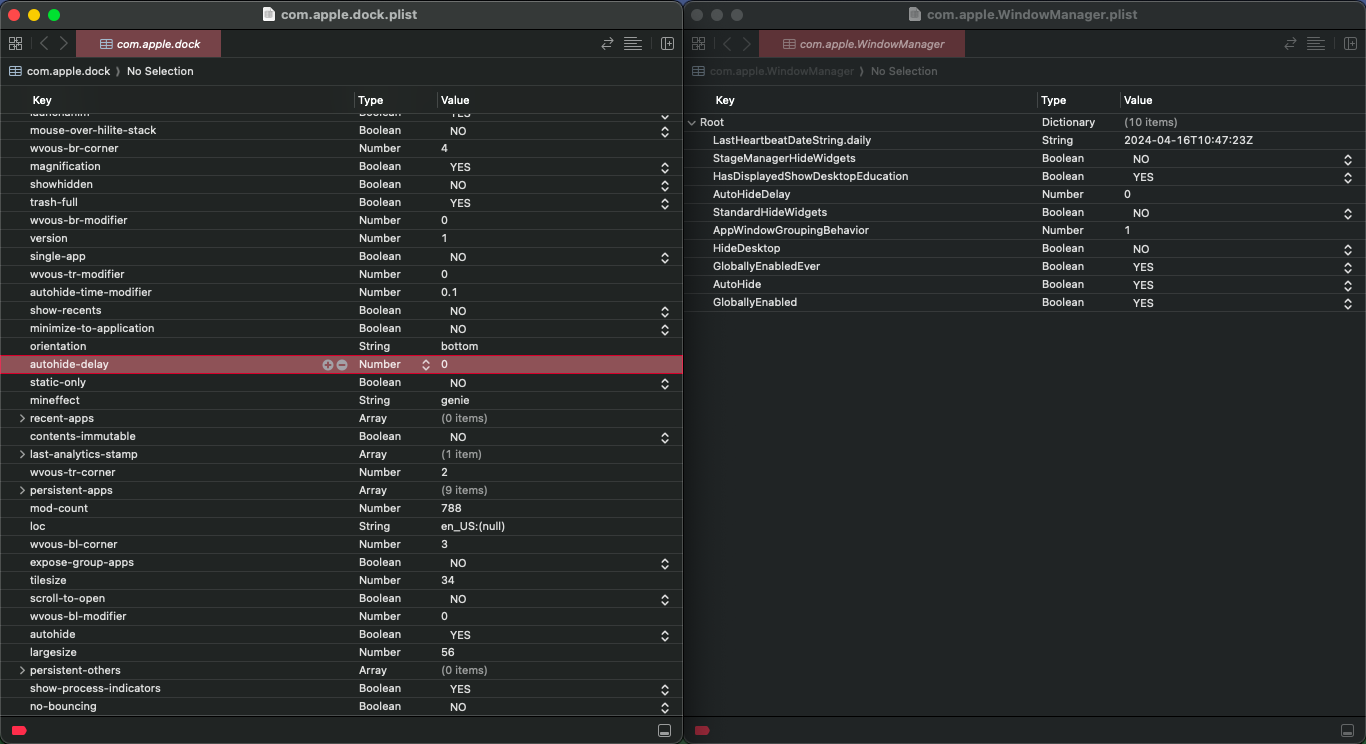1366x744 pixels.
Task: Select AutoHideDelay row in WindowManager.plist
Action: pyautogui.click(x=1024, y=194)
